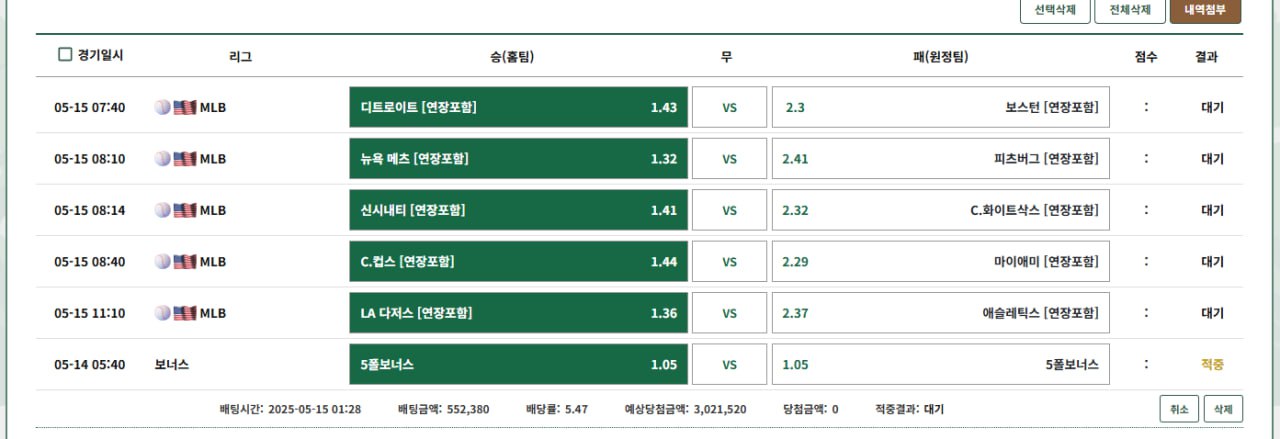Select C.화이트삭스 away team 2.32 cell

tap(941, 210)
